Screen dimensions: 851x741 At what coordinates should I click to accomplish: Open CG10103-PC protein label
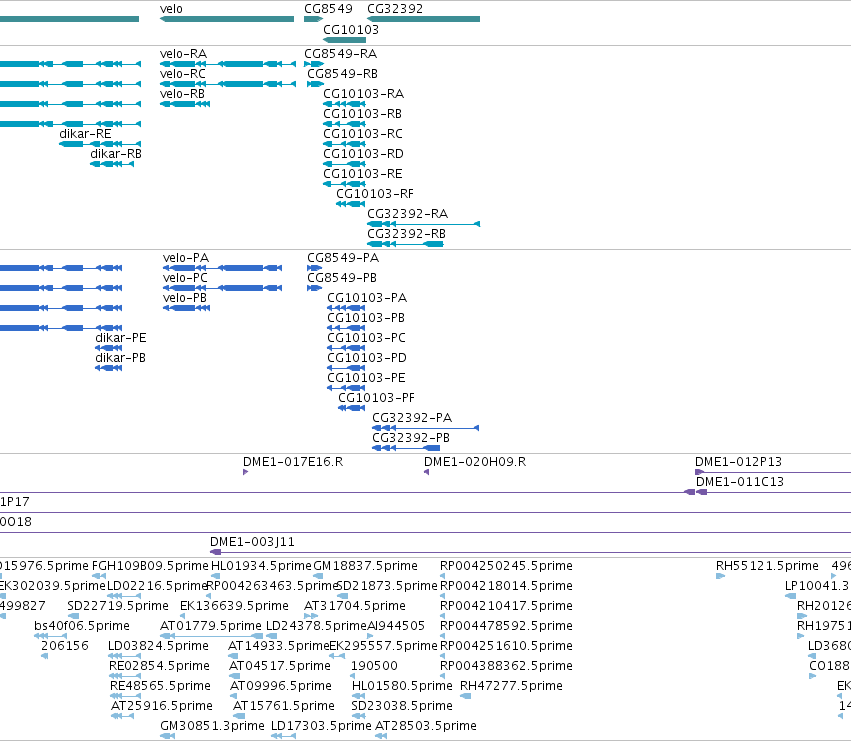[x=366, y=338]
